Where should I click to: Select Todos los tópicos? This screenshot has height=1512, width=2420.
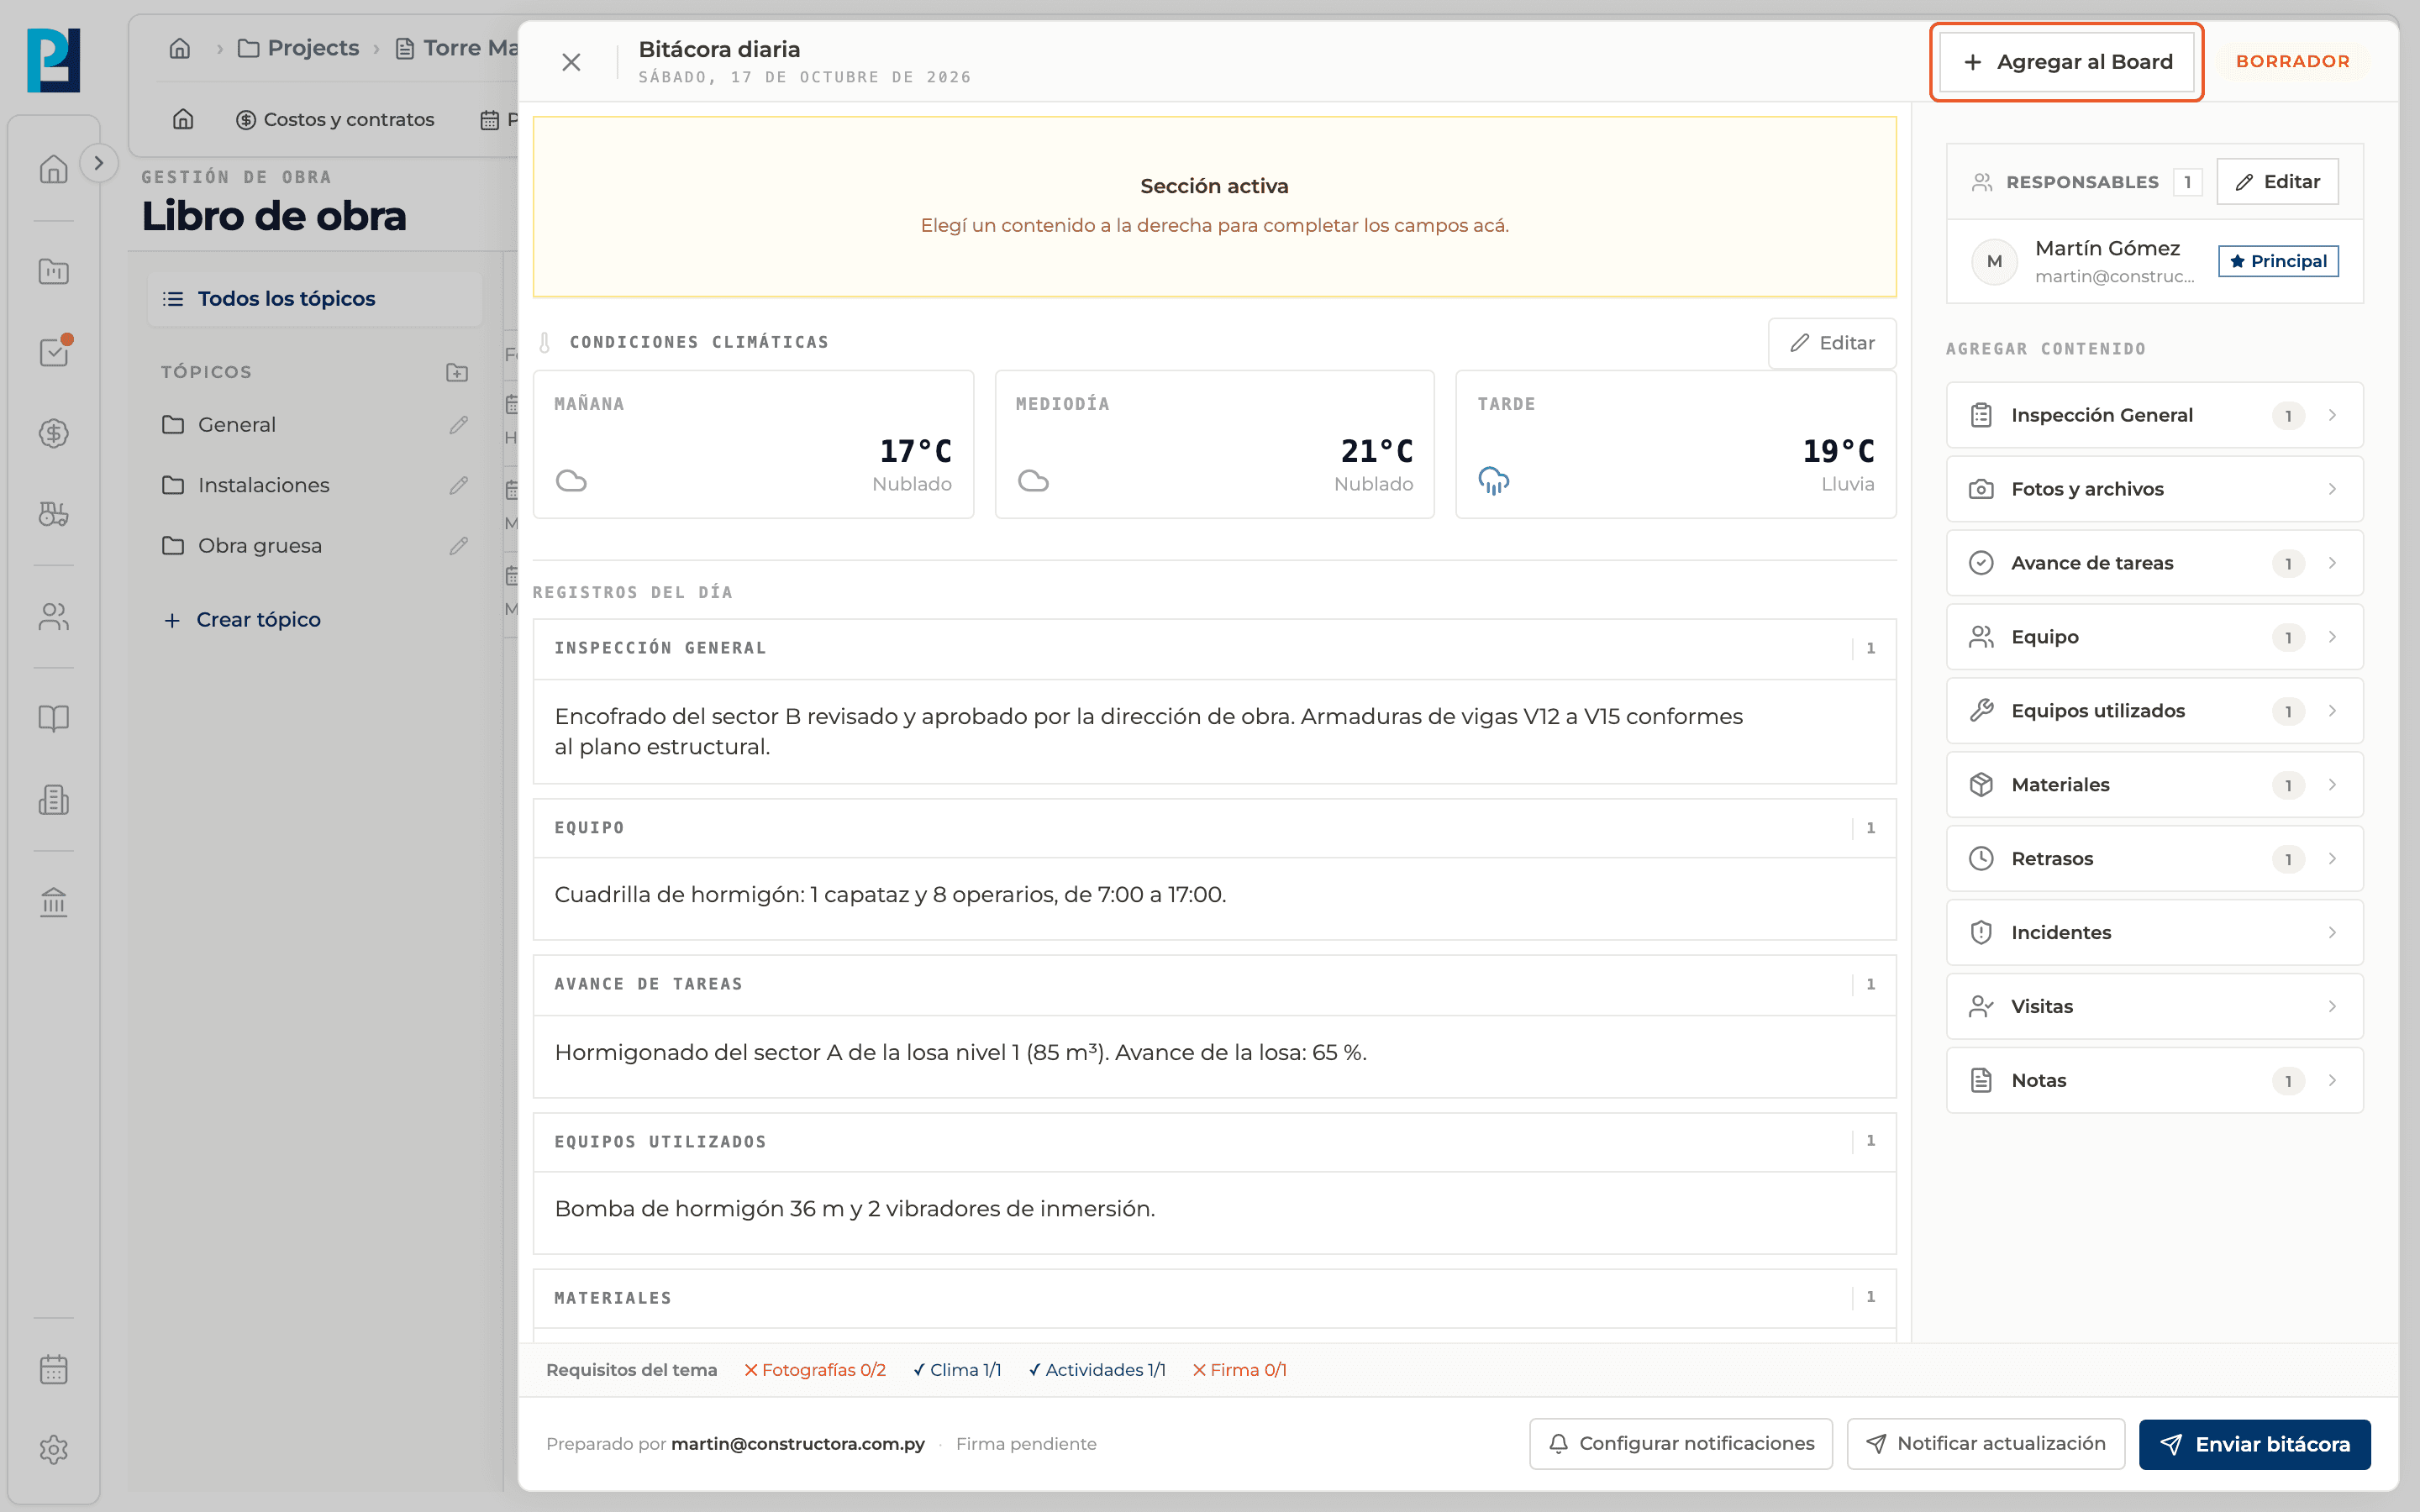[x=314, y=299]
